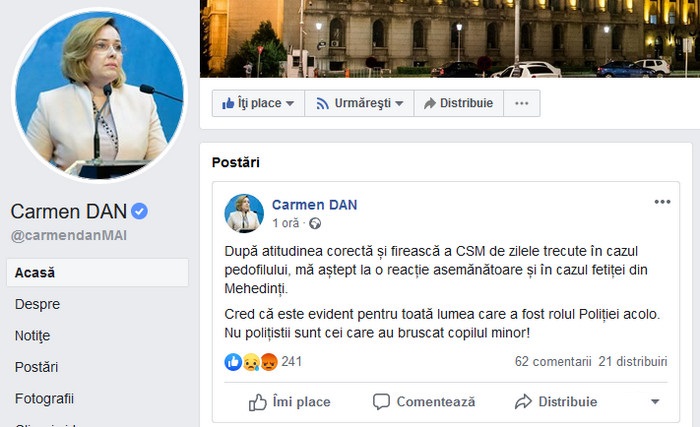Image resolution: width=700 pixels, height=427 pixels.
Task: Open the large Carmen DAN profile picture
Action: coord(100,95)
